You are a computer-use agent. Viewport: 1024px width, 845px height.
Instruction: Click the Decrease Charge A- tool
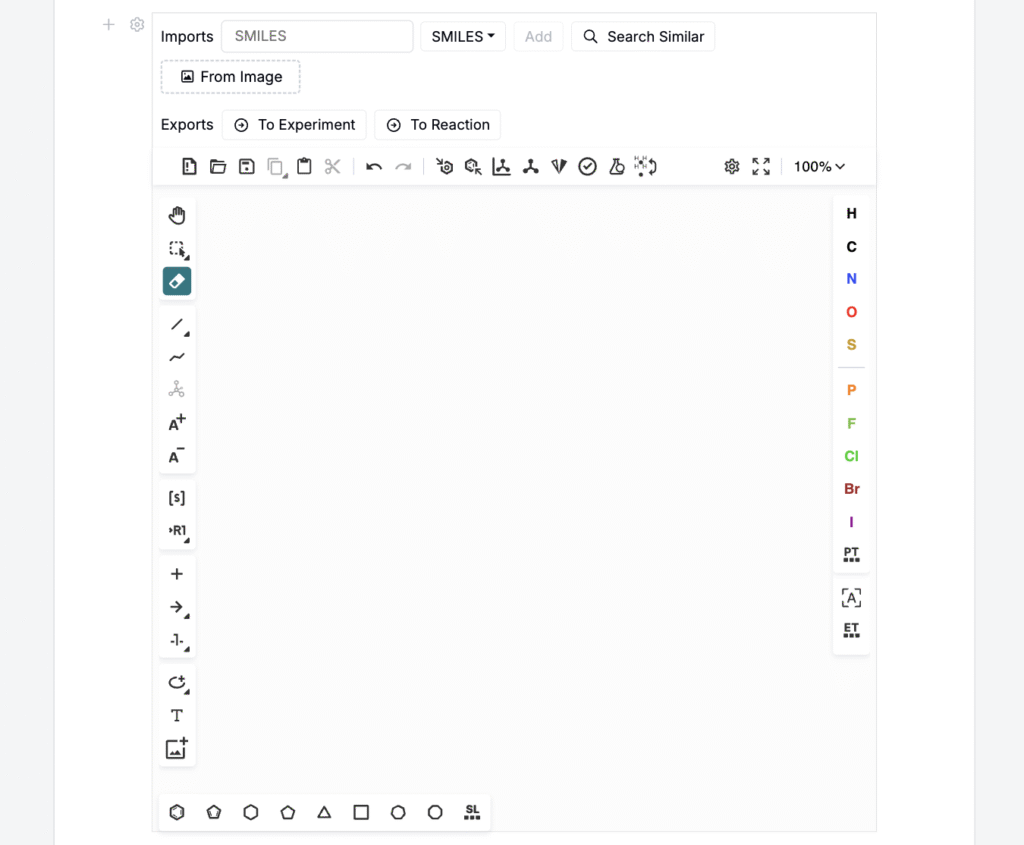pyautogui.click(x=177, y=456)
